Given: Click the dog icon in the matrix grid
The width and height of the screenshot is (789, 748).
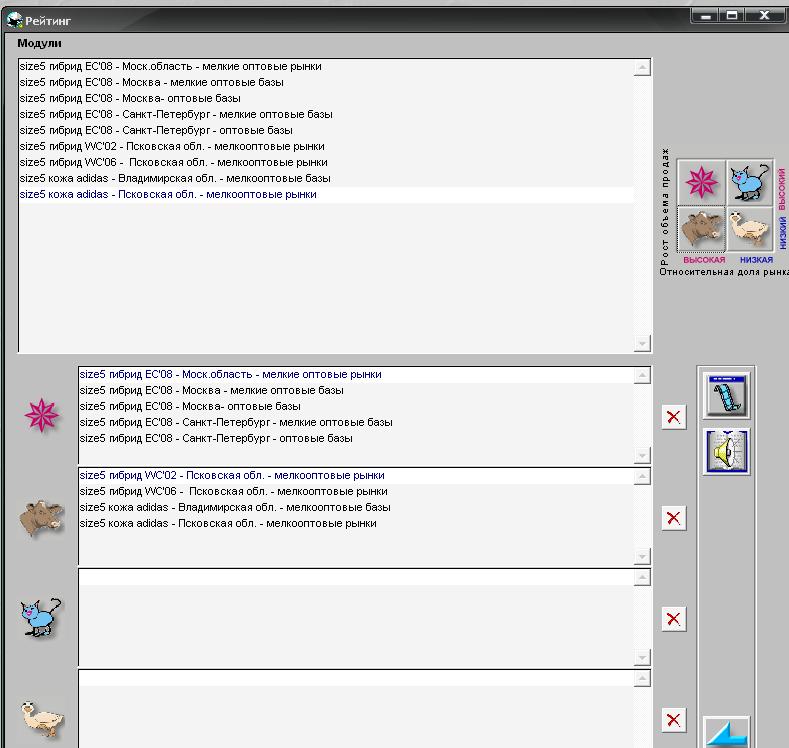Looking at the screenshot, I should pos(749,229).
